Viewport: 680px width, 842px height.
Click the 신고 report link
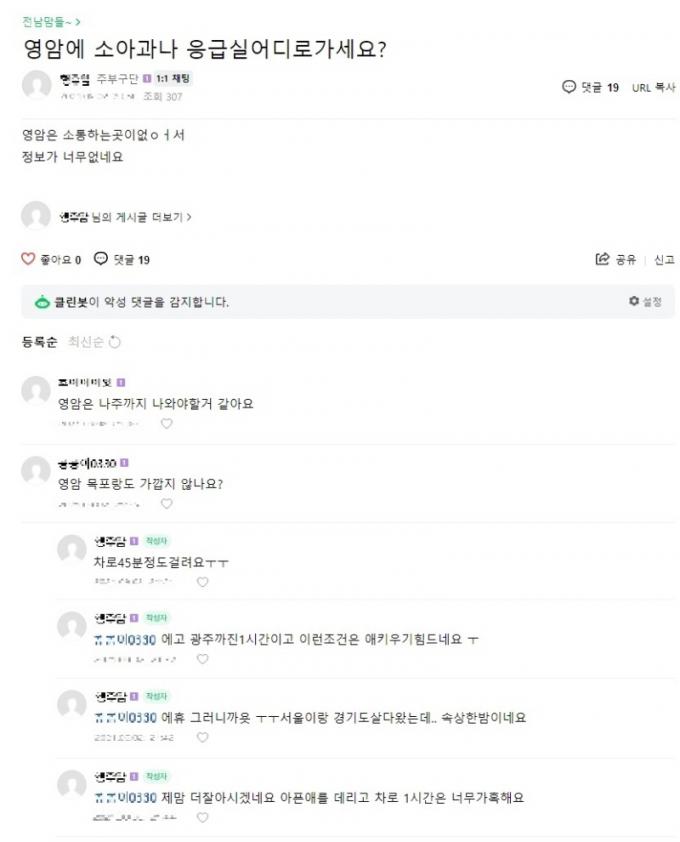pos(664,260)
